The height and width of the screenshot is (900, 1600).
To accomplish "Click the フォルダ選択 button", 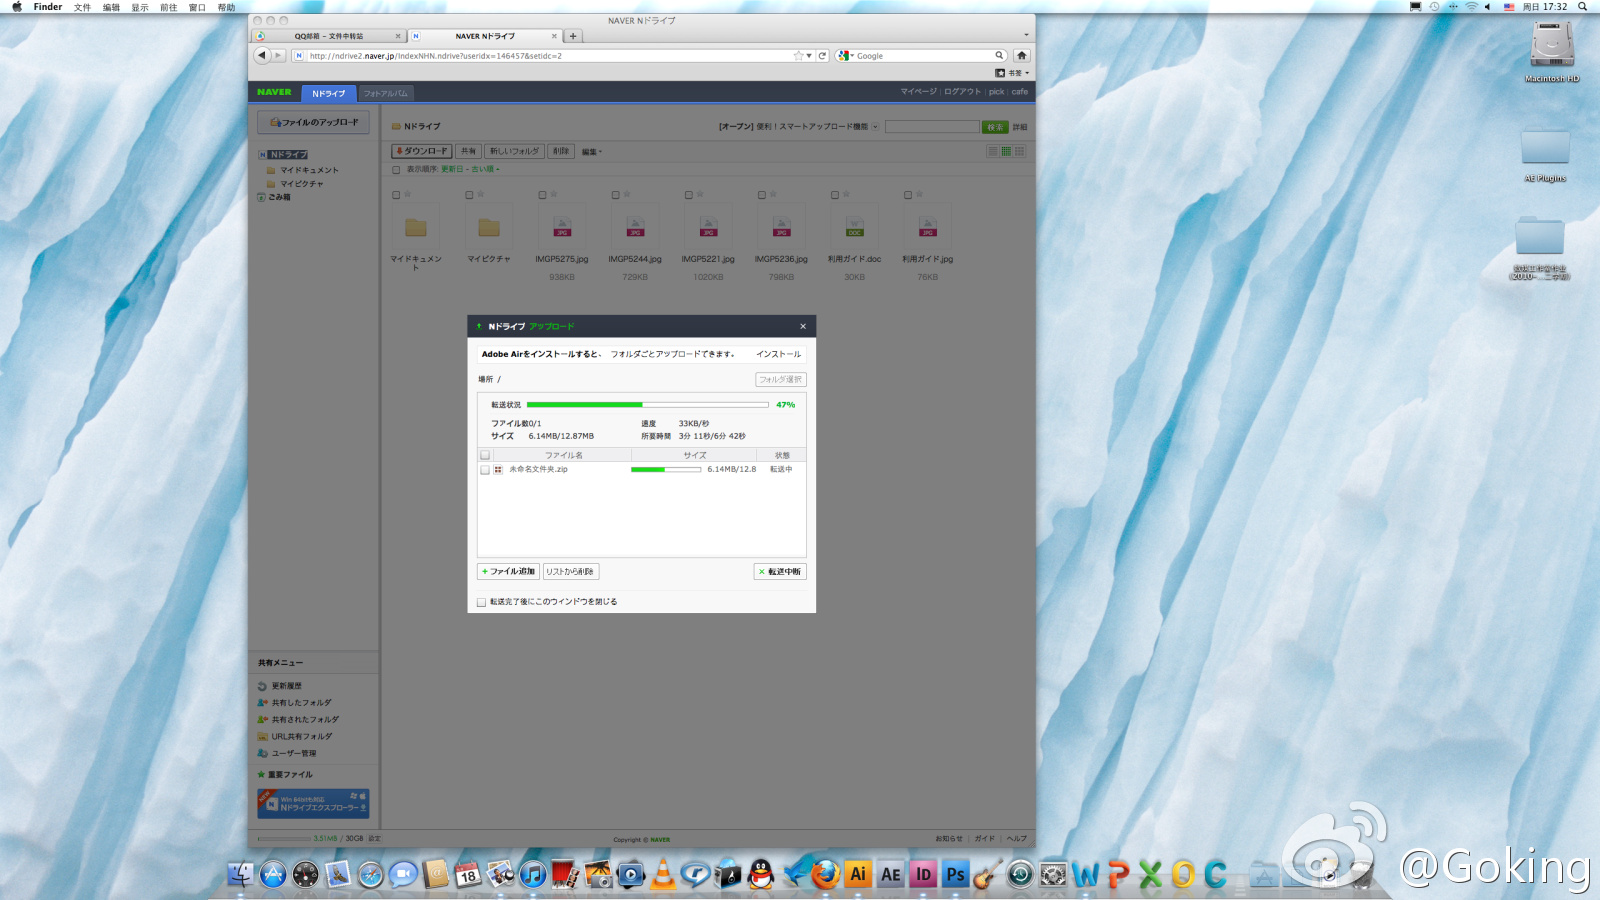I will 780,380.
